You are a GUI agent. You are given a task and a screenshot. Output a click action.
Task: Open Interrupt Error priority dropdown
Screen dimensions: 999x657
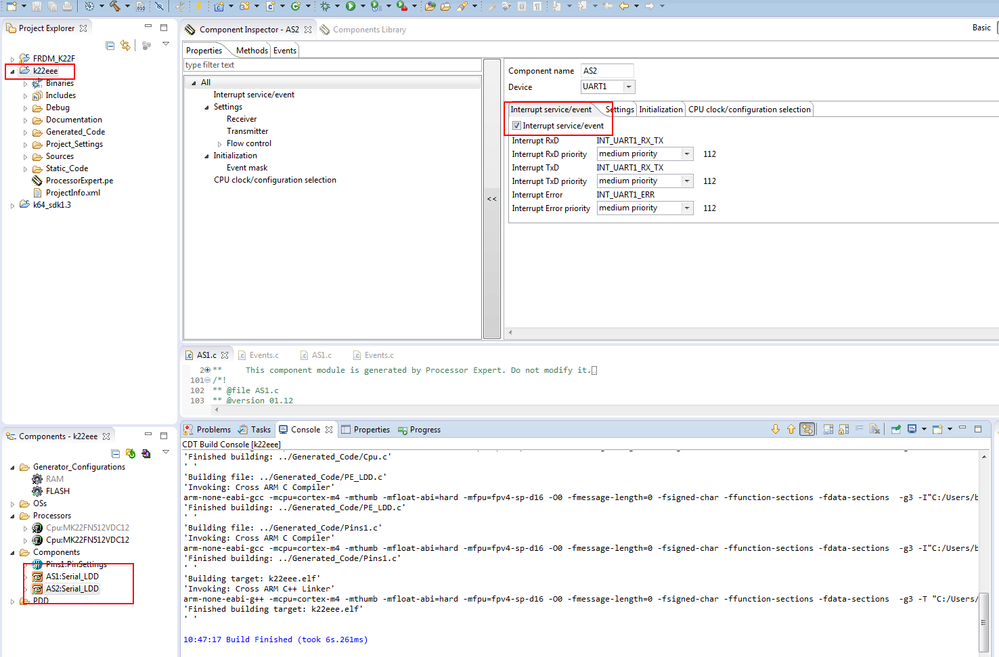click(x=687, y=208)
